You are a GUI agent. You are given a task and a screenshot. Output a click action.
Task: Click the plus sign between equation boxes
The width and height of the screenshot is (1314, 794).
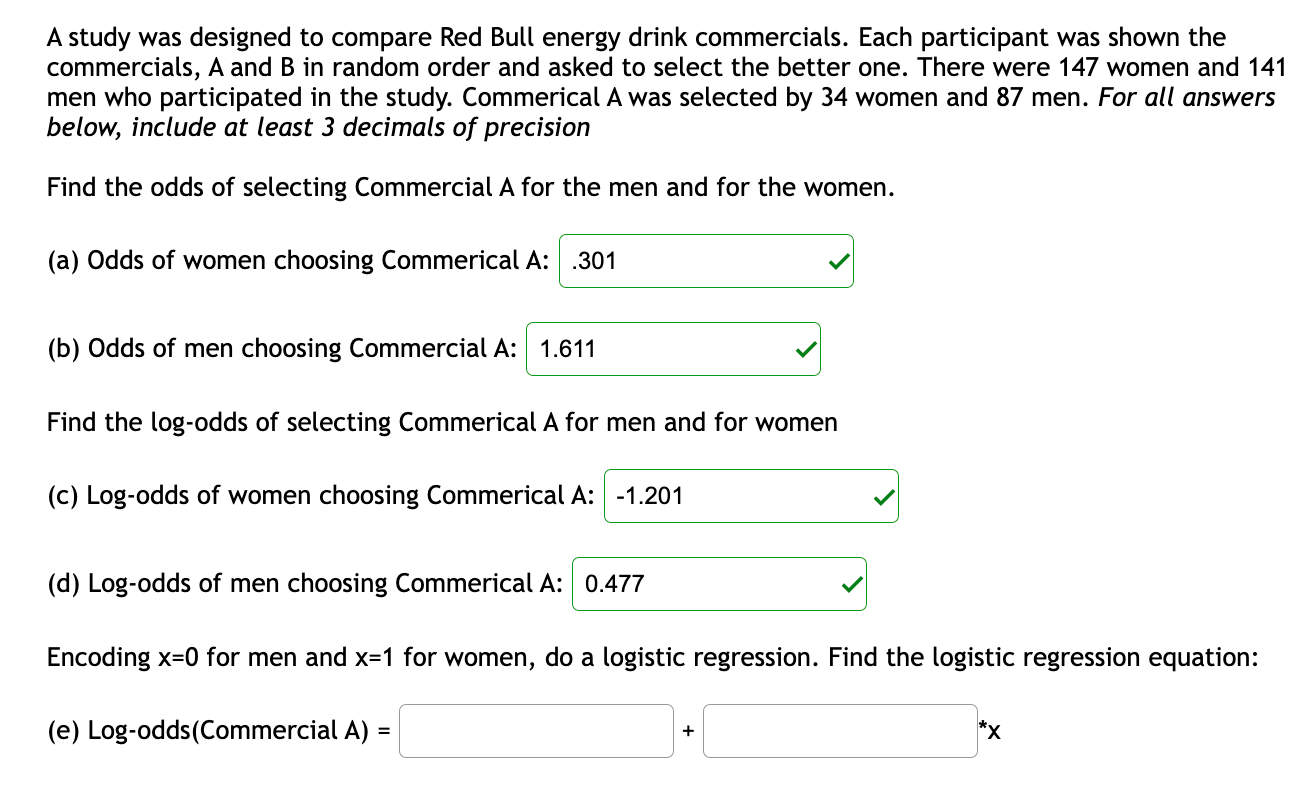click(x=690, y=731)
